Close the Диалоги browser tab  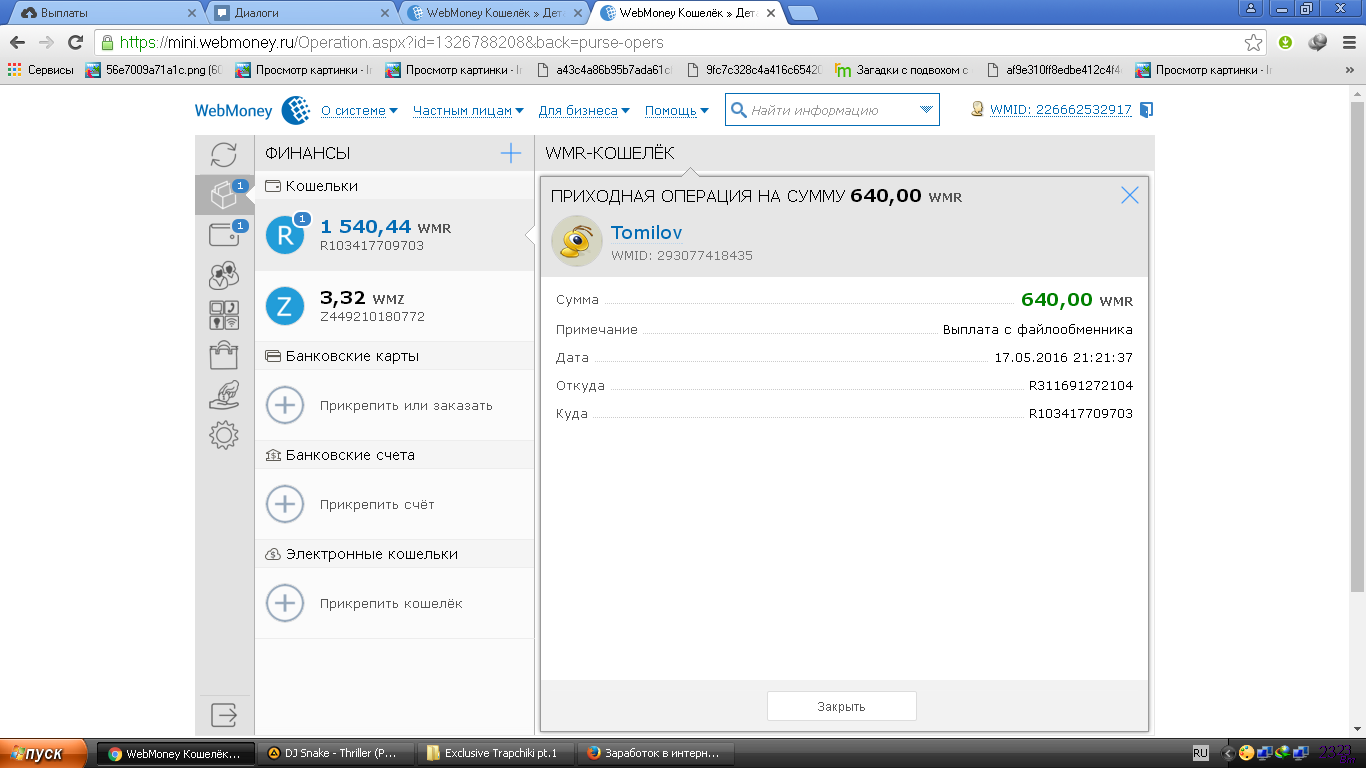click(x=384, y=13)
